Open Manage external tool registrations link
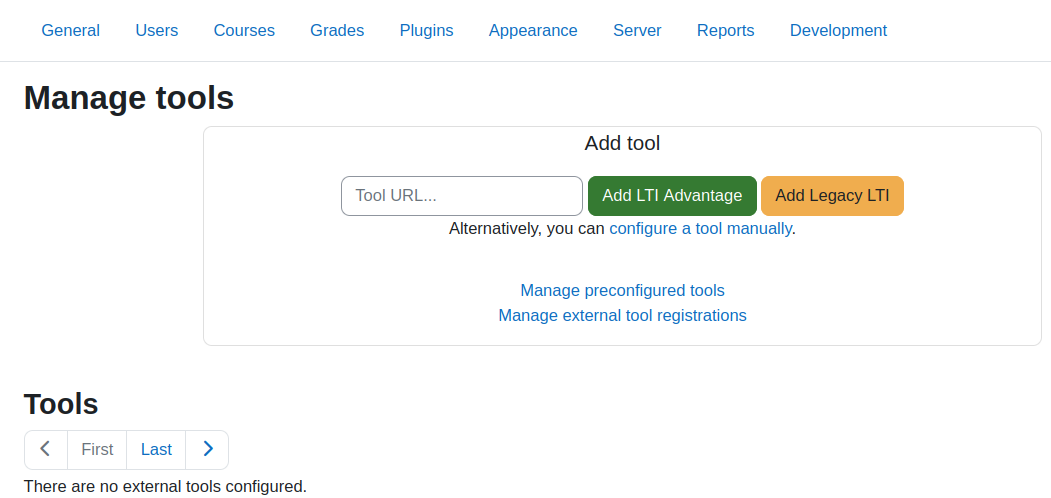 coord(623,315)
